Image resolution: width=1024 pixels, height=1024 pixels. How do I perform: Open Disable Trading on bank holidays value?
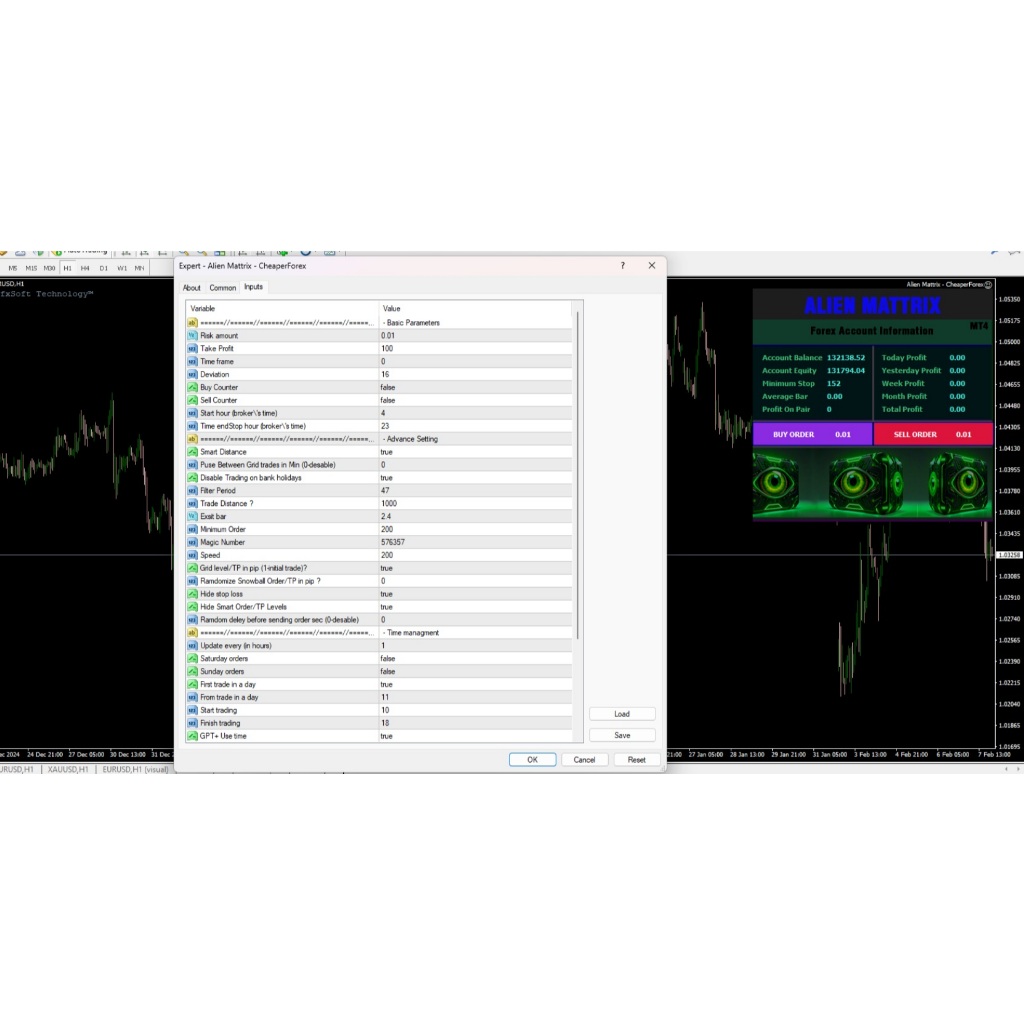[x=475, y=478]
